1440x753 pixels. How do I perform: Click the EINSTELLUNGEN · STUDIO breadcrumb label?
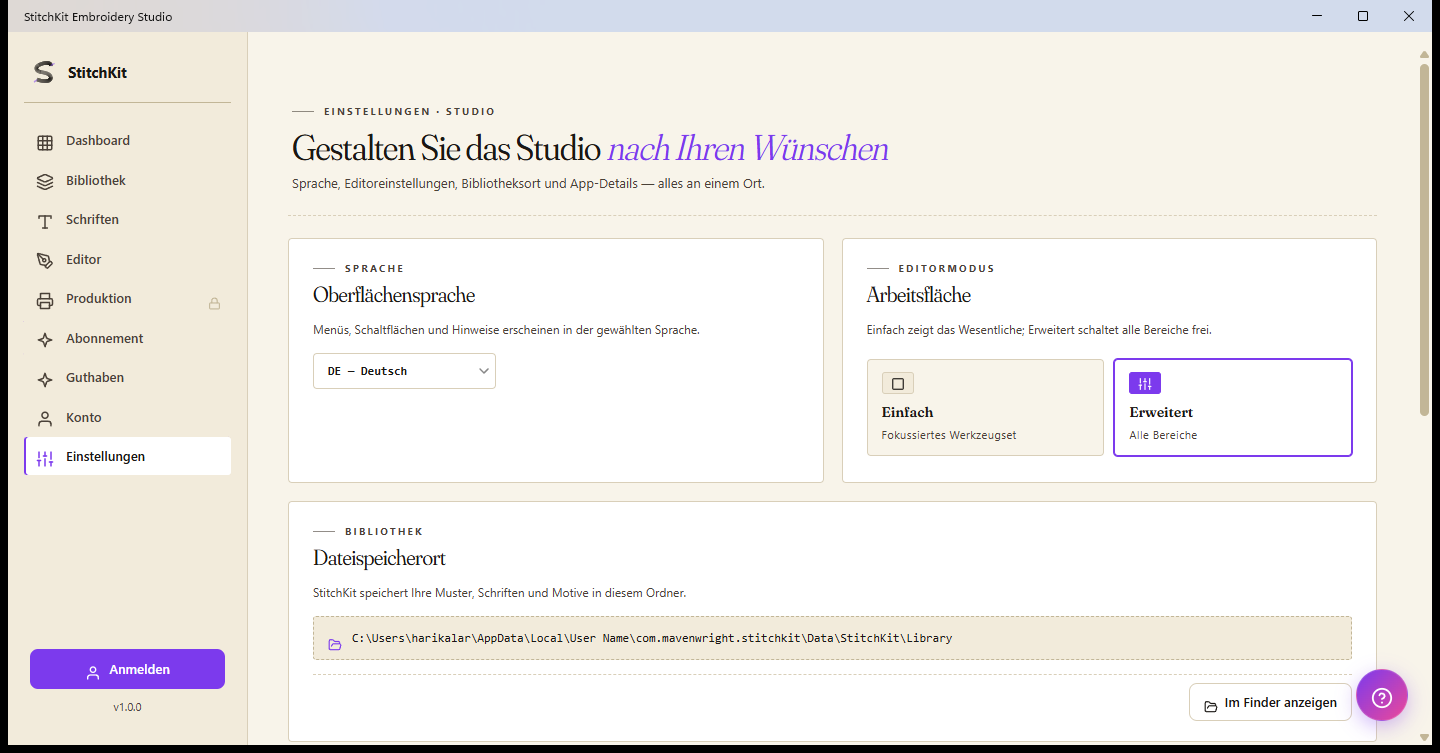pos(409,112)
